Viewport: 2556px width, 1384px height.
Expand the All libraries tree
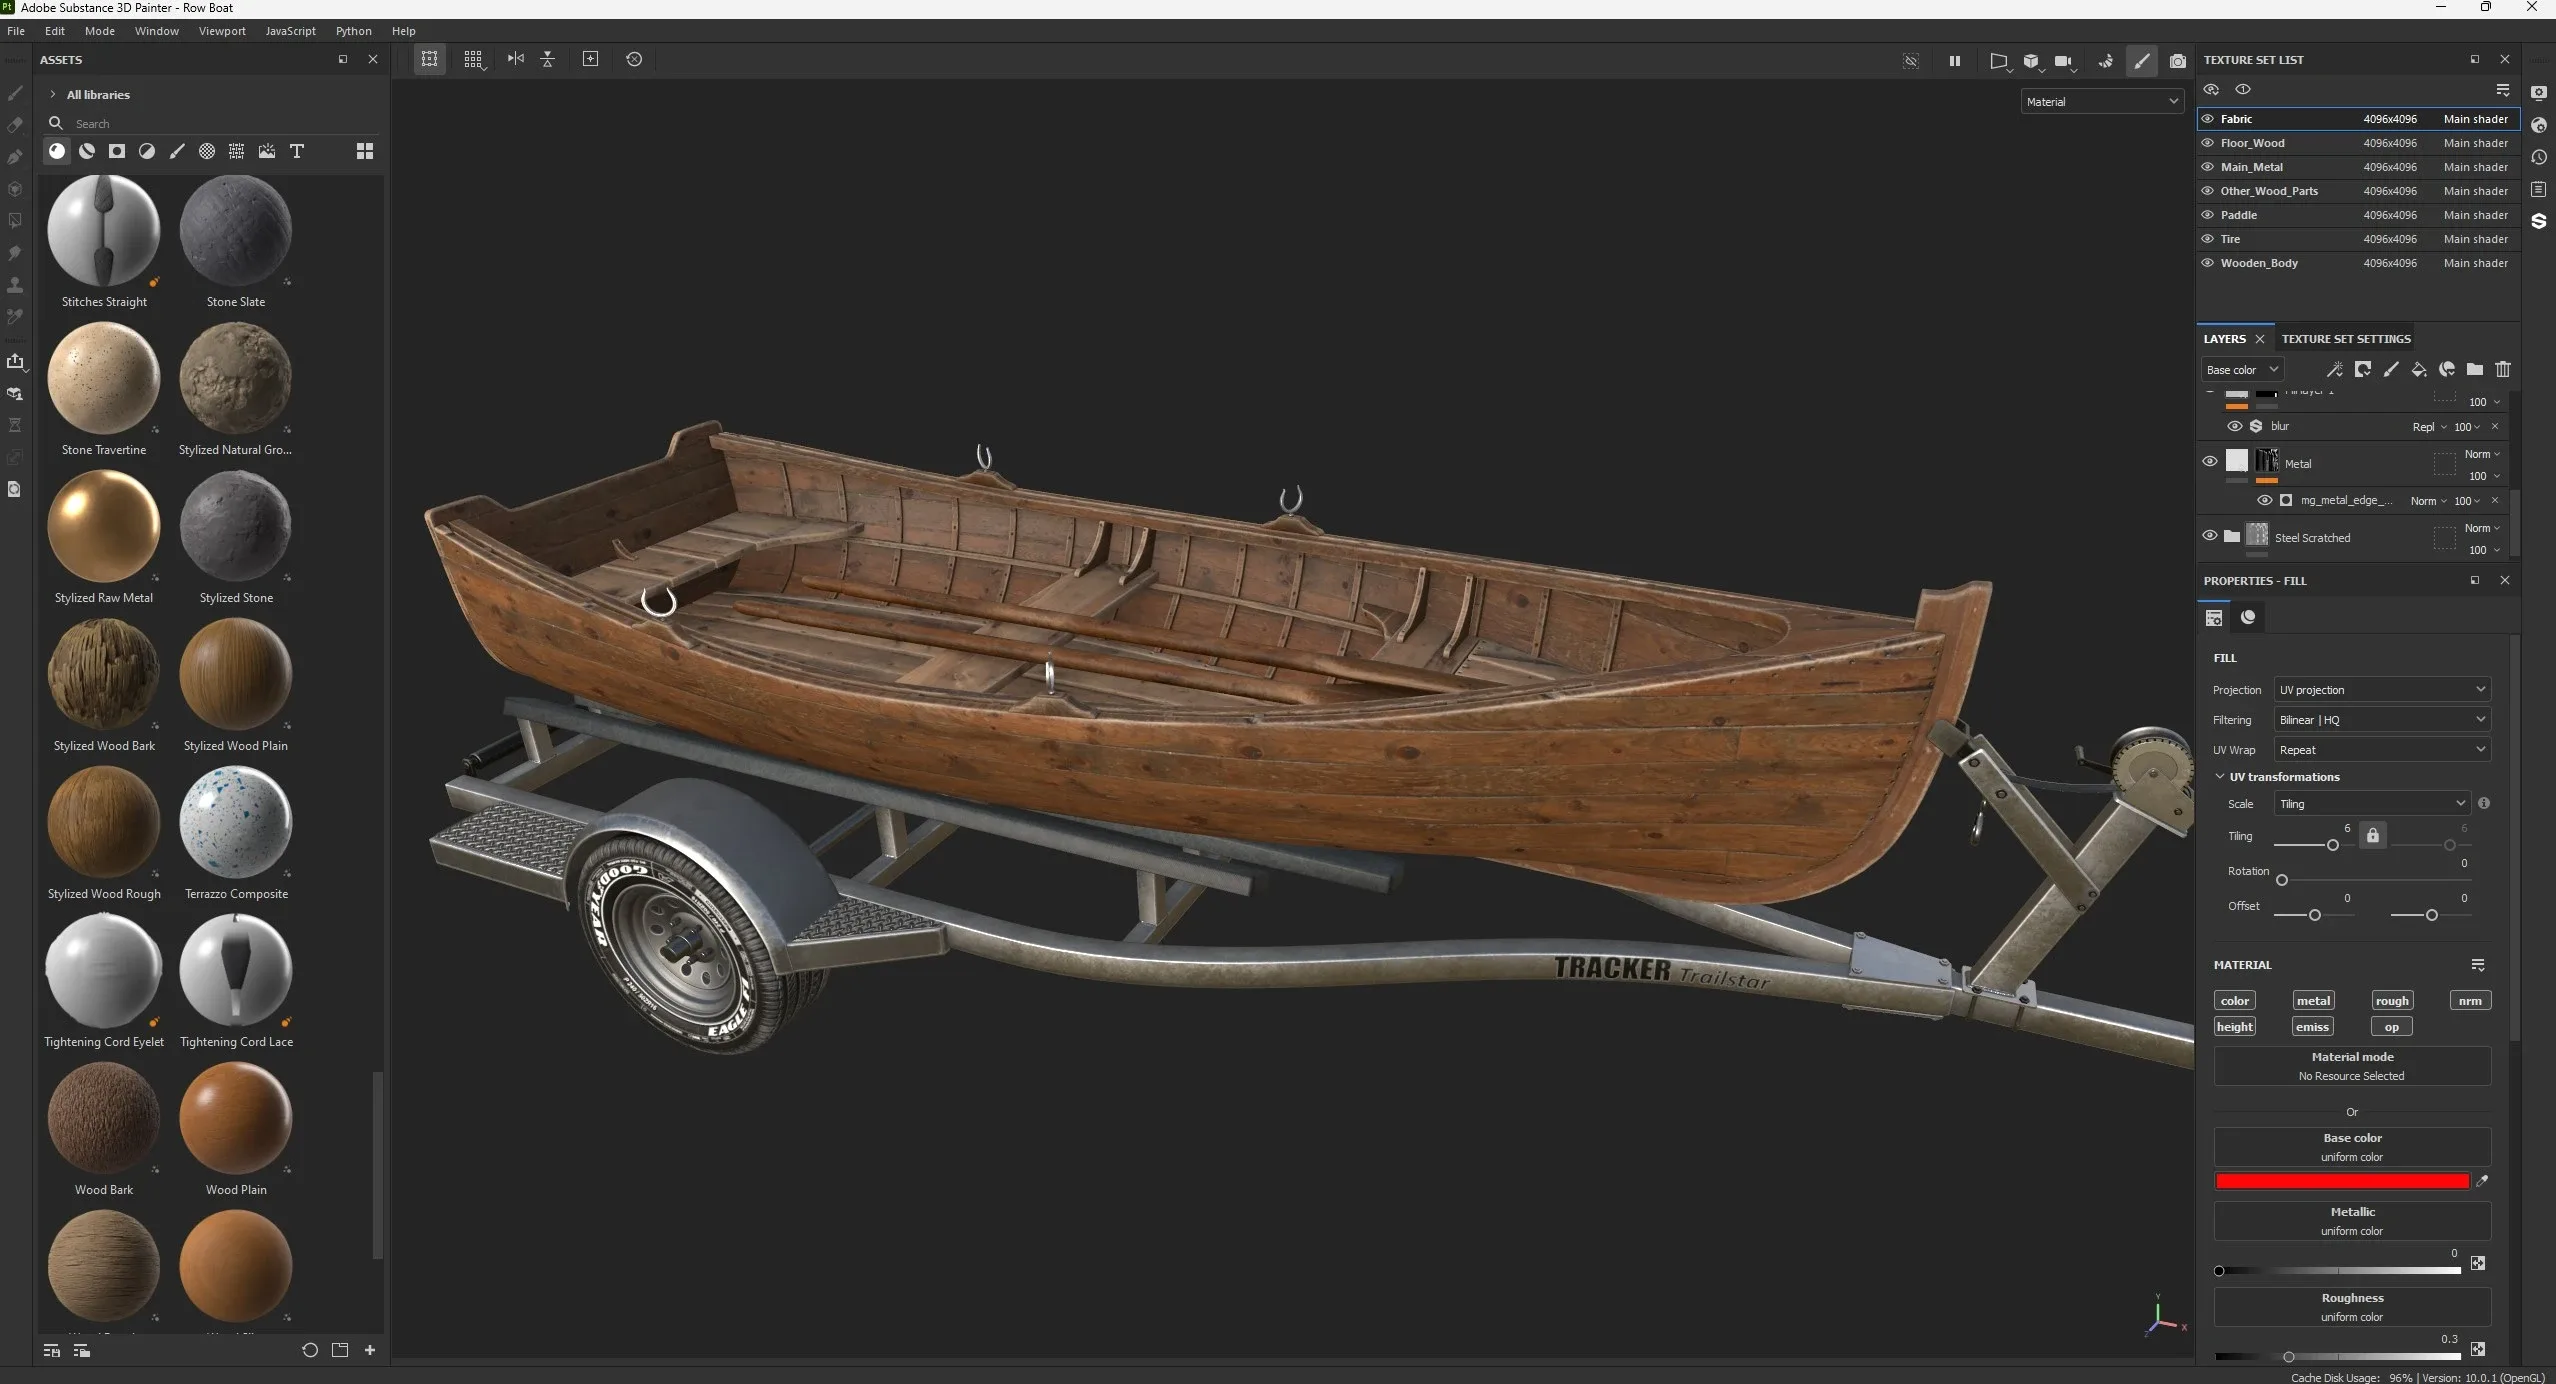point(53,95)
